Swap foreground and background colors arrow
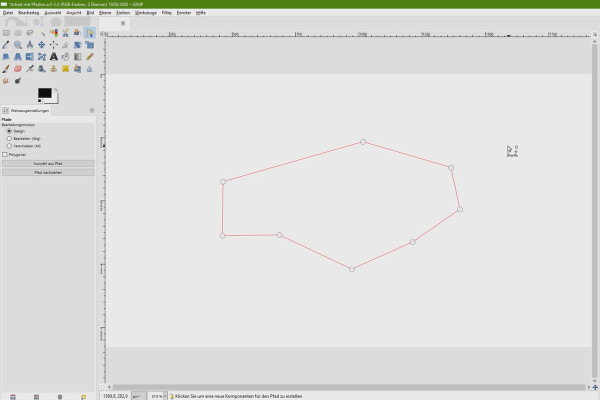Image resolution: width=600 pixels, height=400 pixels. 56,90
